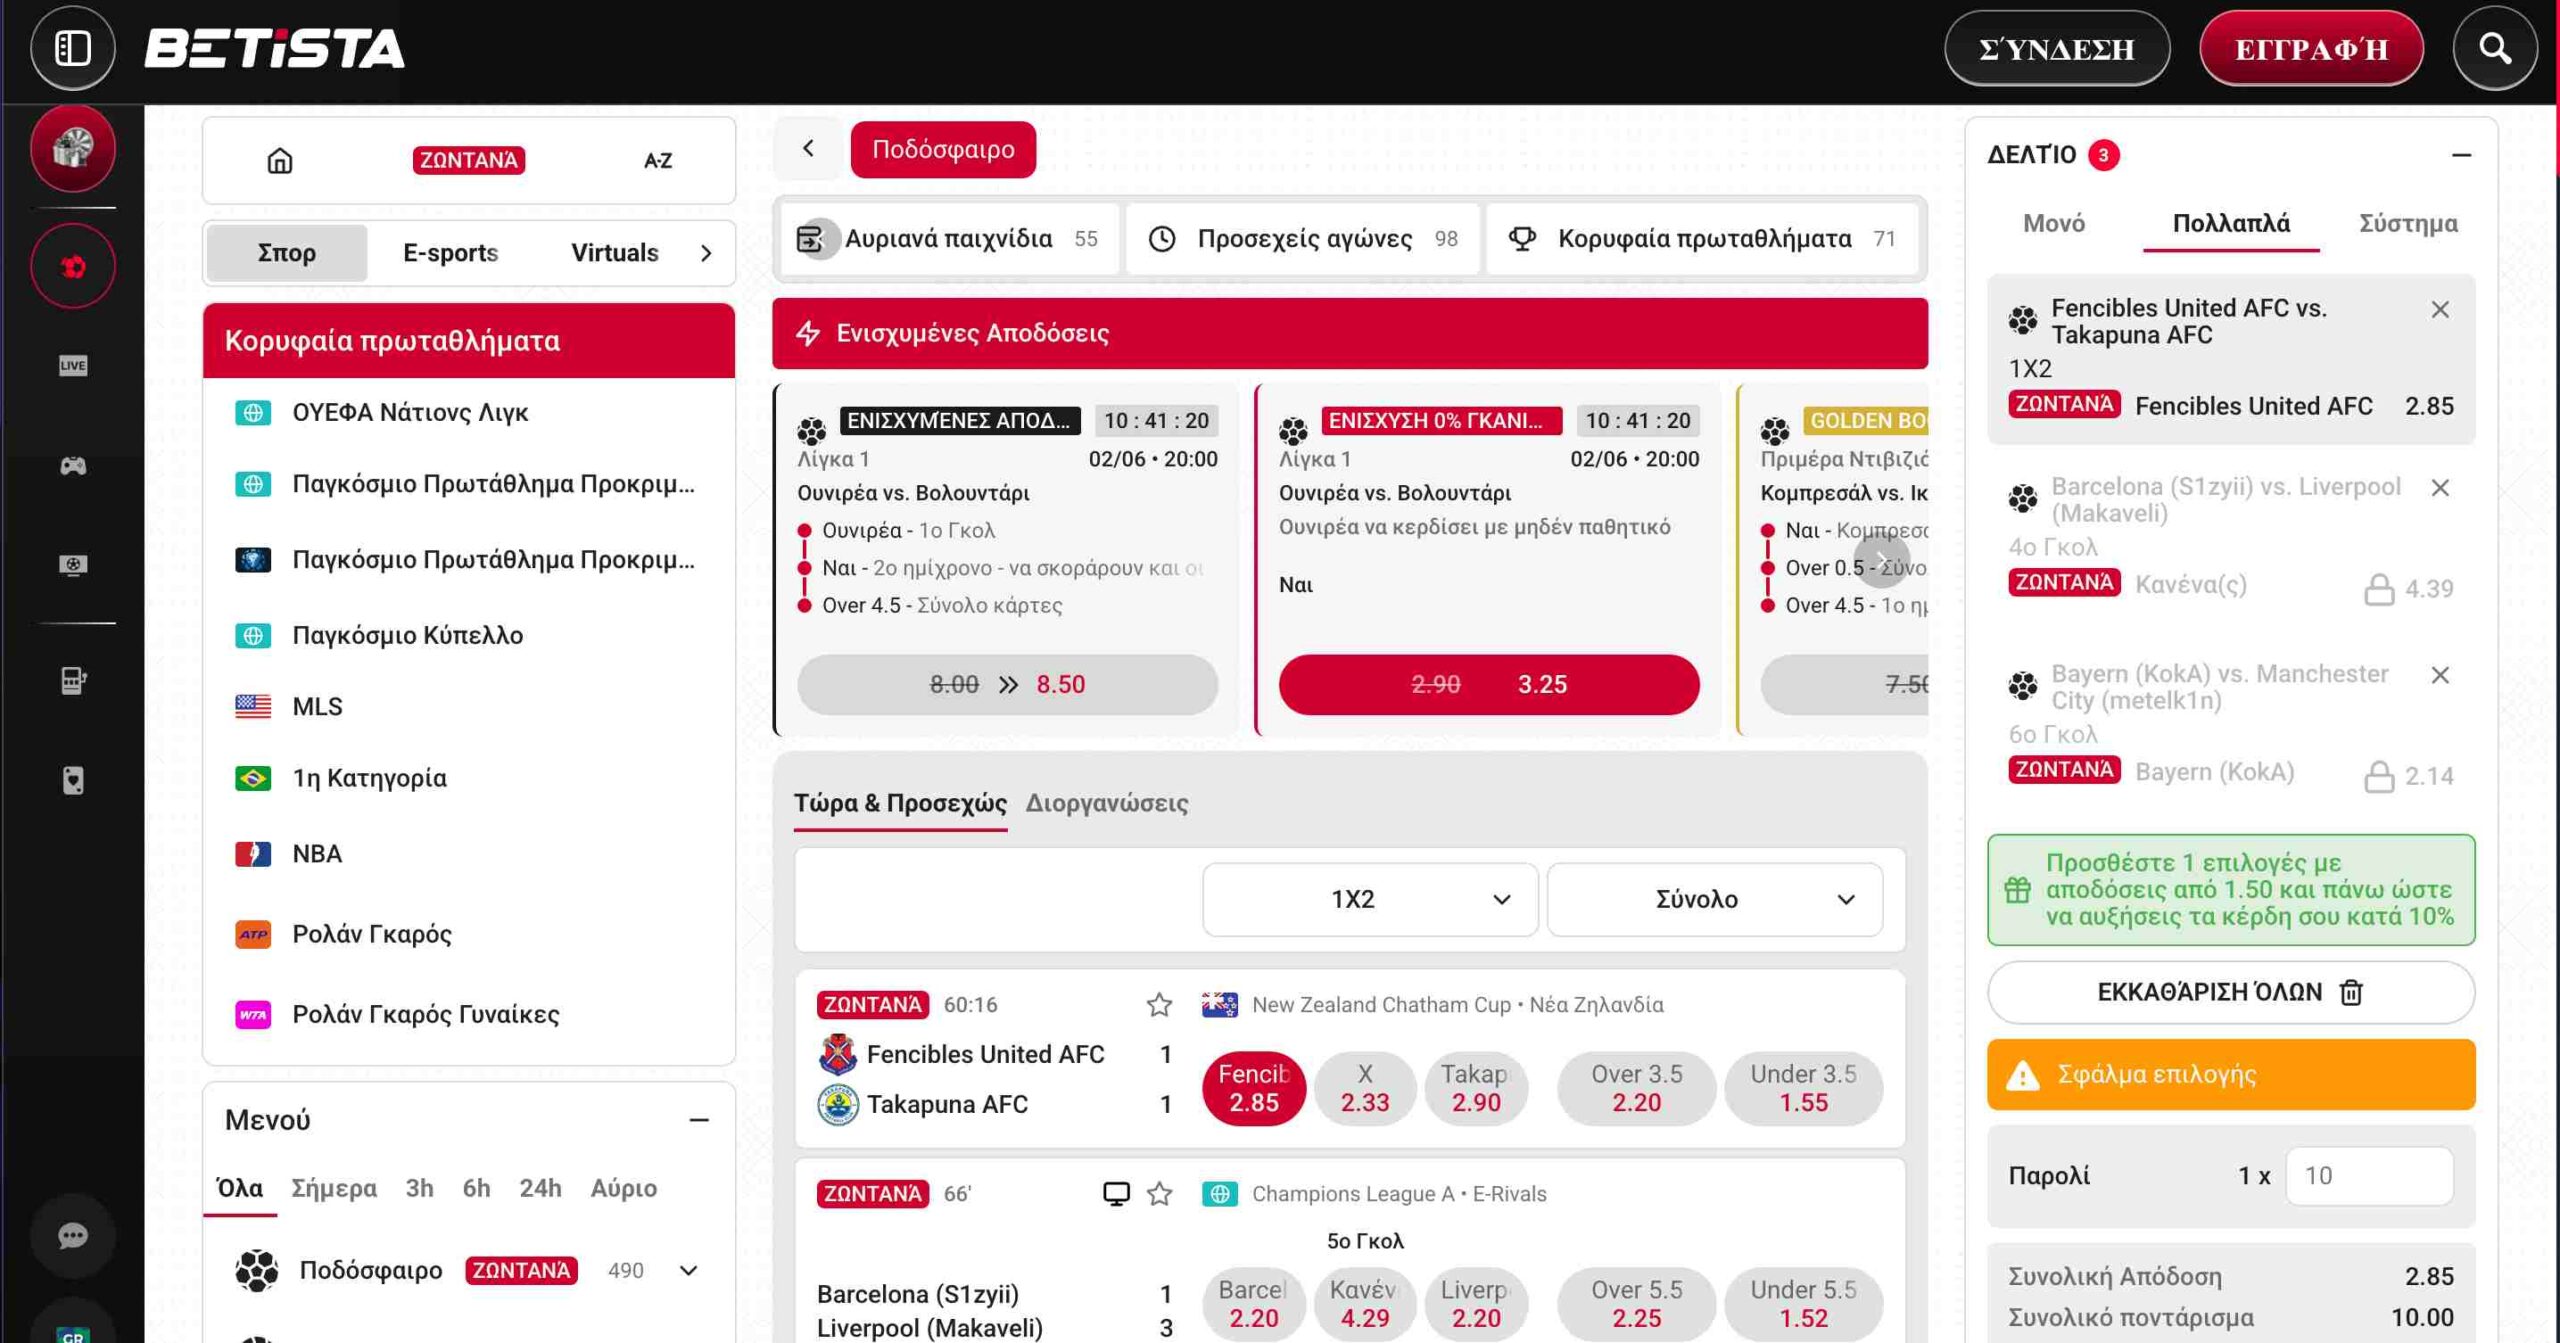Go to home icon in sports nav
2560x1343 pixels.
(280, 160)
